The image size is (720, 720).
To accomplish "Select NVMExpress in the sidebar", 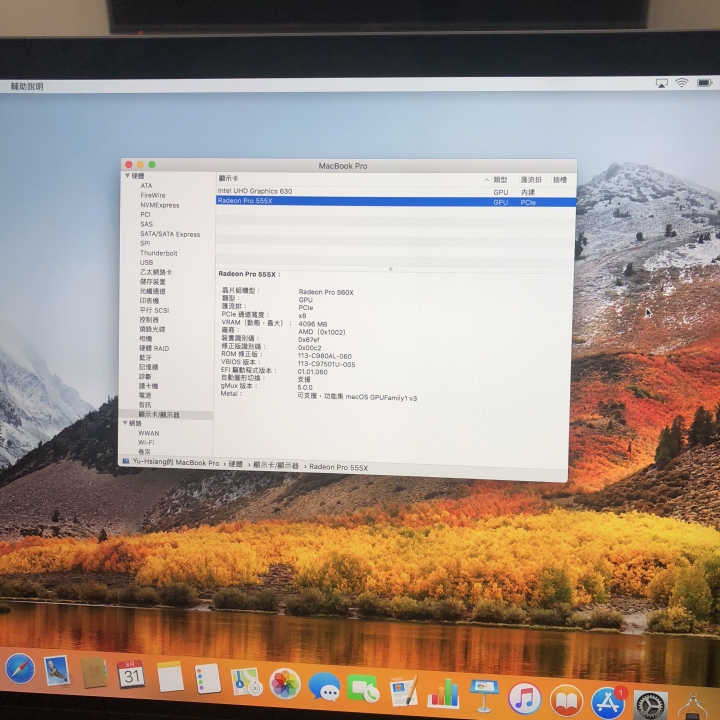I will [159, 205].
